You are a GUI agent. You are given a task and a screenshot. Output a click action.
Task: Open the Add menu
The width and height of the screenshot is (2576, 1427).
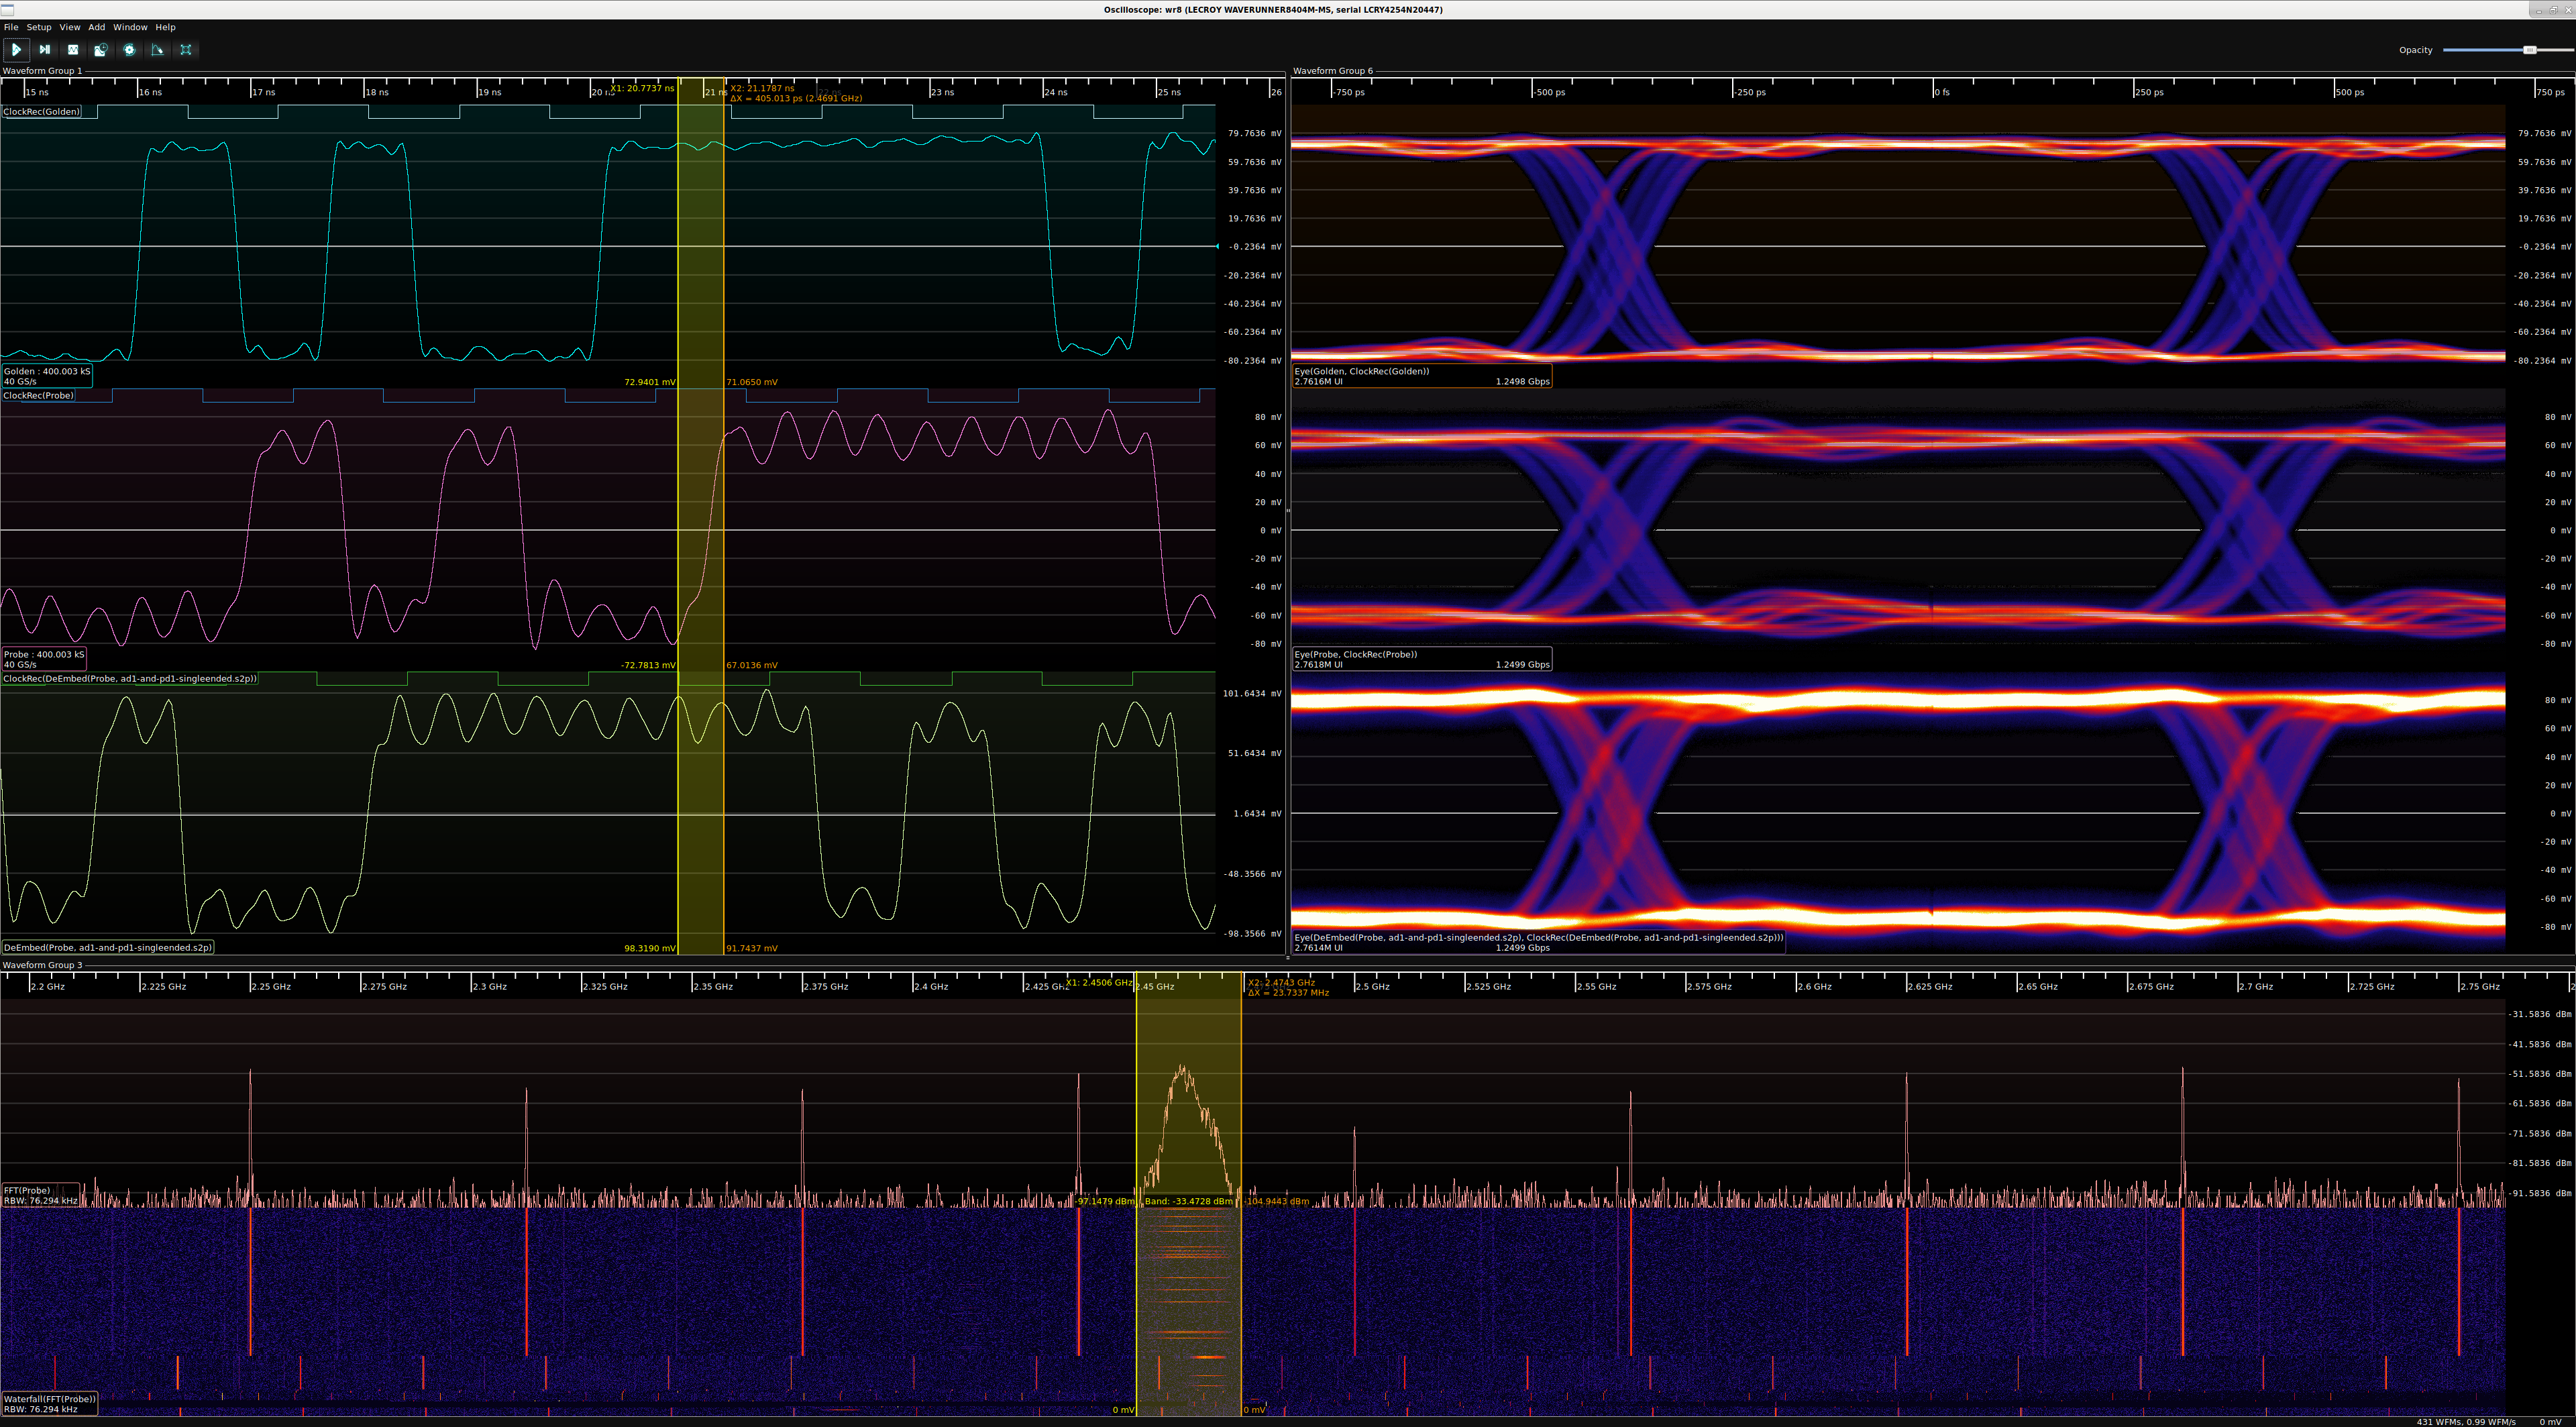coord(97,27)
